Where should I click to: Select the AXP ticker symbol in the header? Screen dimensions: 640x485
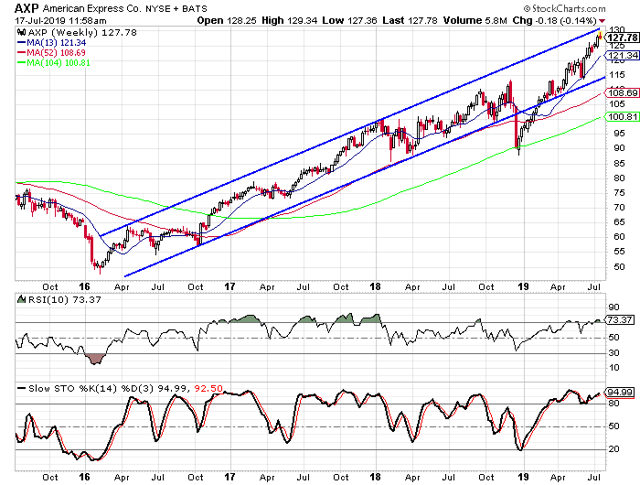tap(27, 8)
